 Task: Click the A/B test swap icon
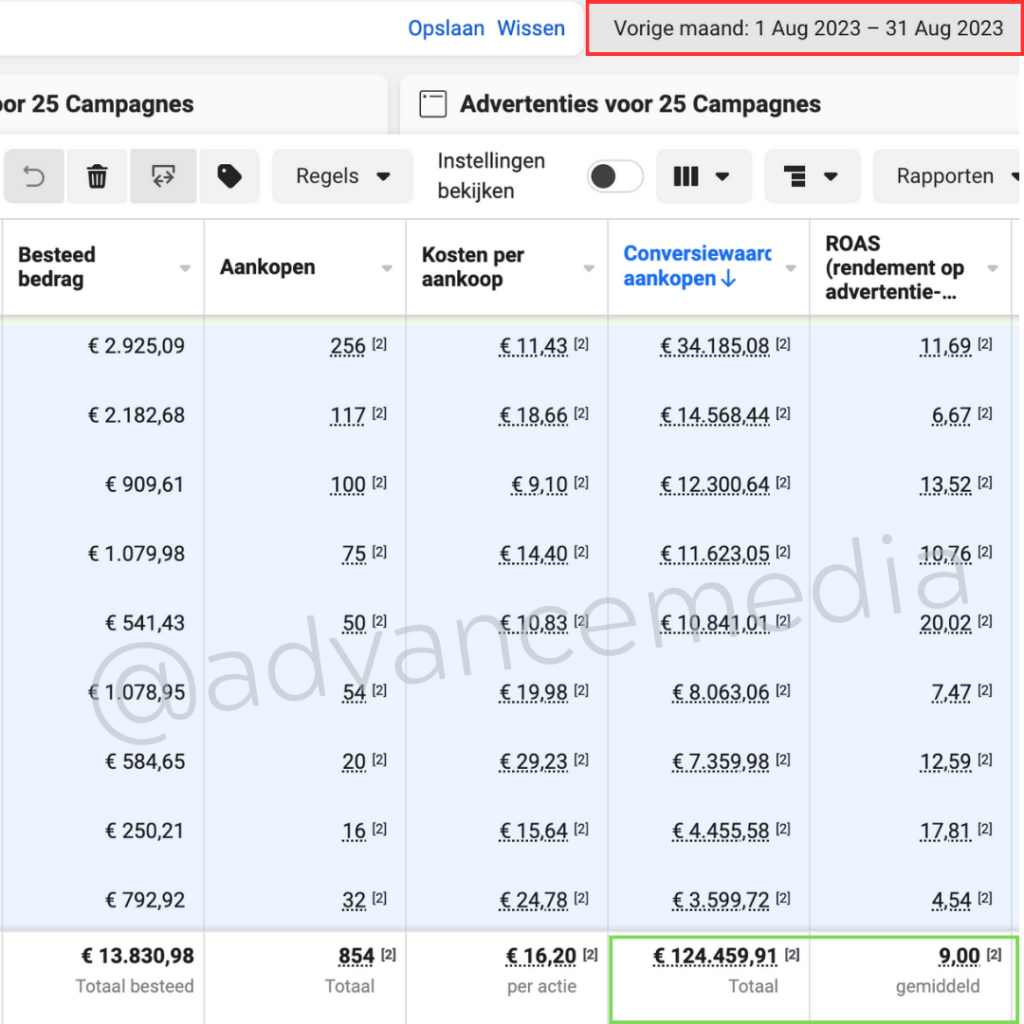coord(163,177)
